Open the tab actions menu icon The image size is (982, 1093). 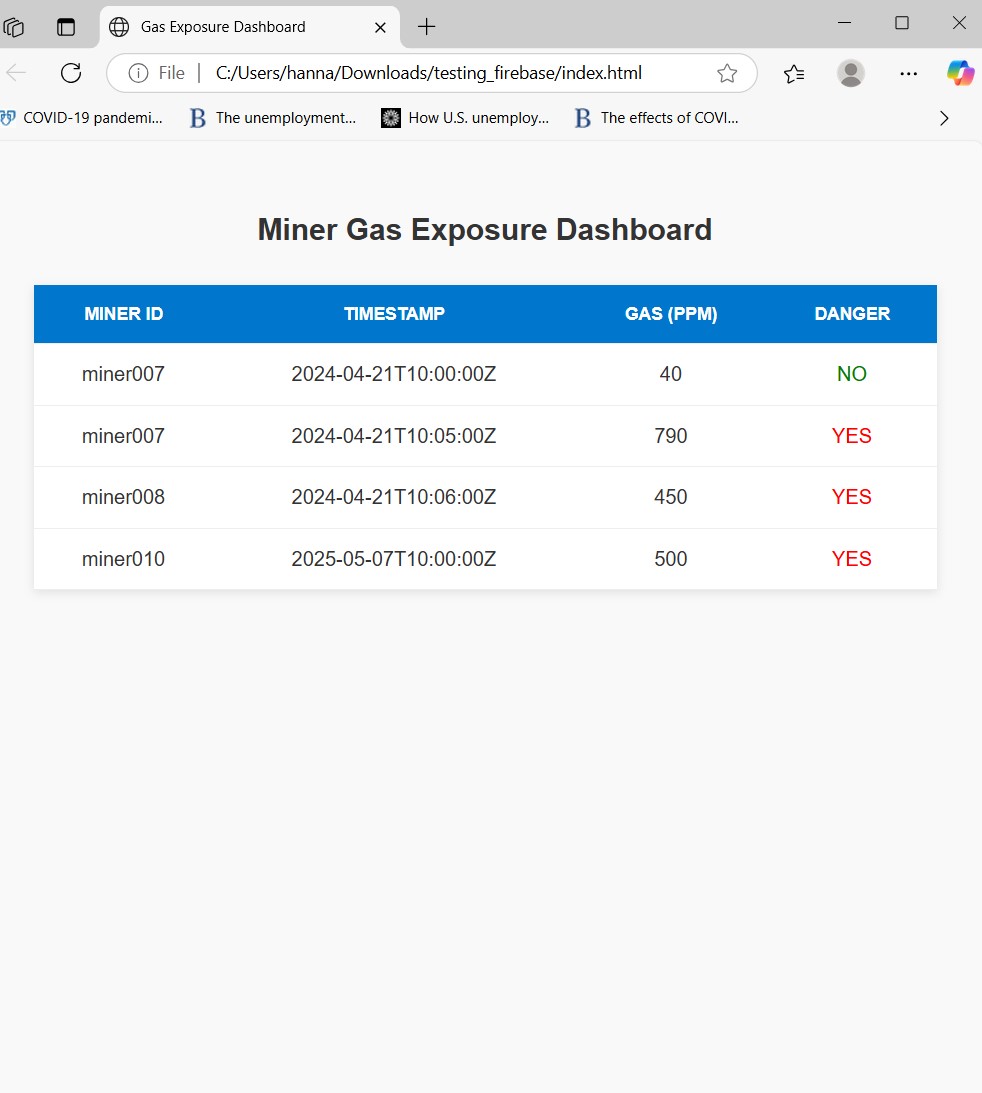pyautogui.click(x=66, y=27)
